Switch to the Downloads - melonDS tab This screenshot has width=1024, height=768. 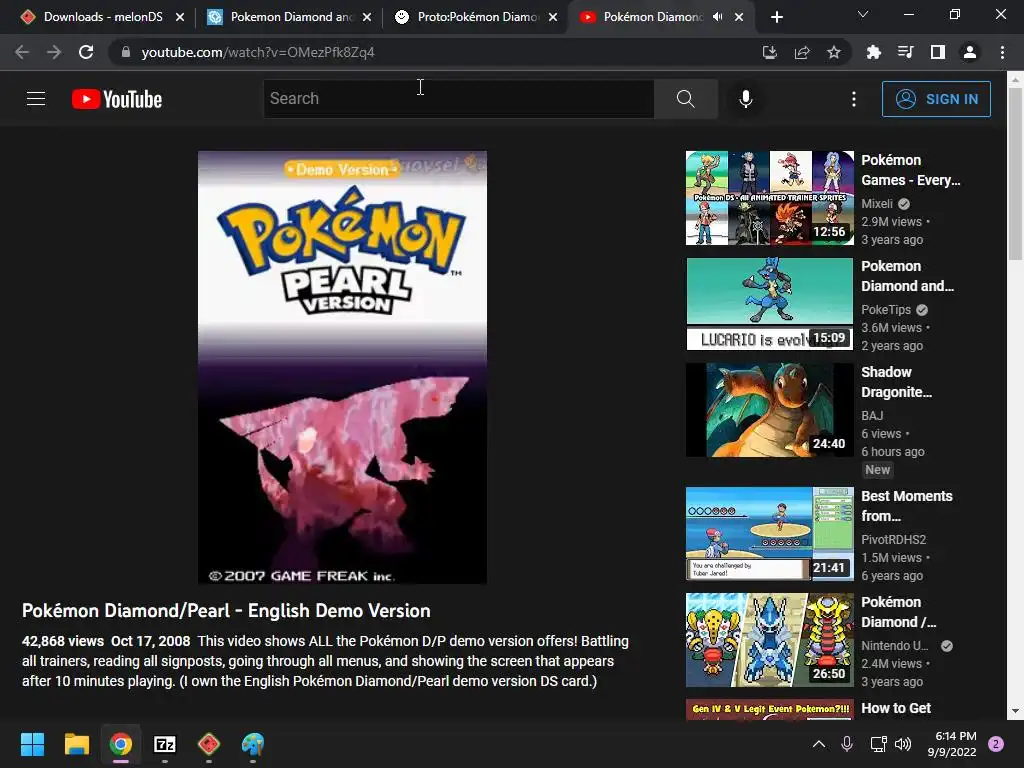coord(103,17)
